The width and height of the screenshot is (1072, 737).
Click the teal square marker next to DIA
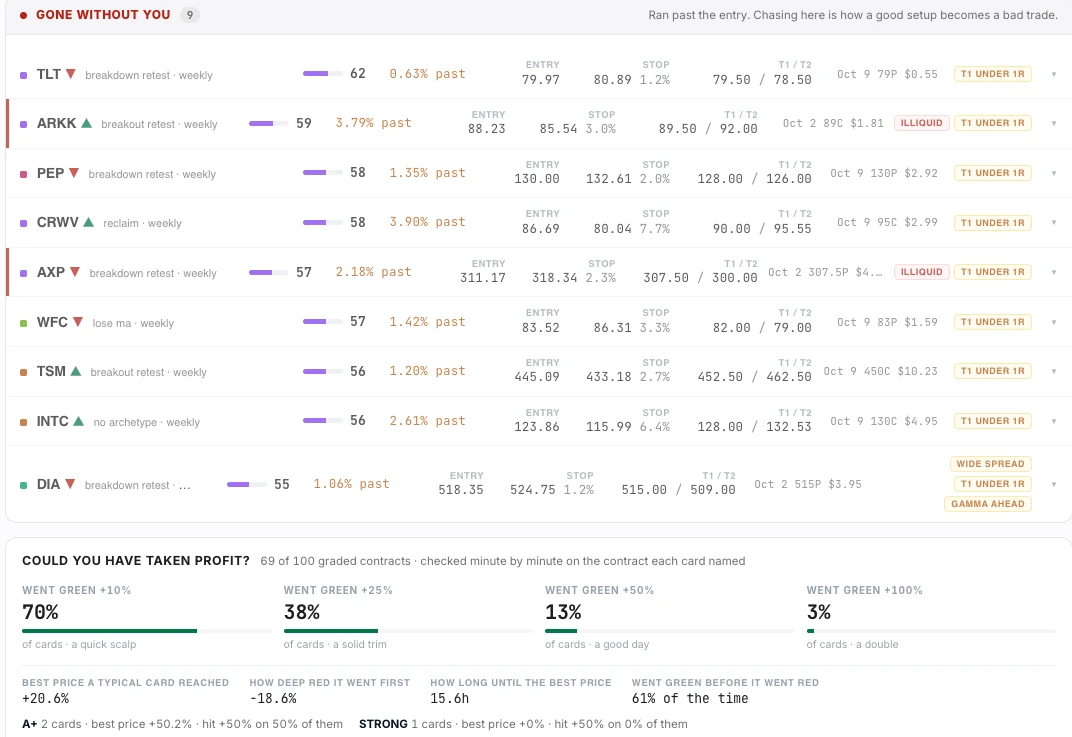pyautogui.click(x=23, y=485)
